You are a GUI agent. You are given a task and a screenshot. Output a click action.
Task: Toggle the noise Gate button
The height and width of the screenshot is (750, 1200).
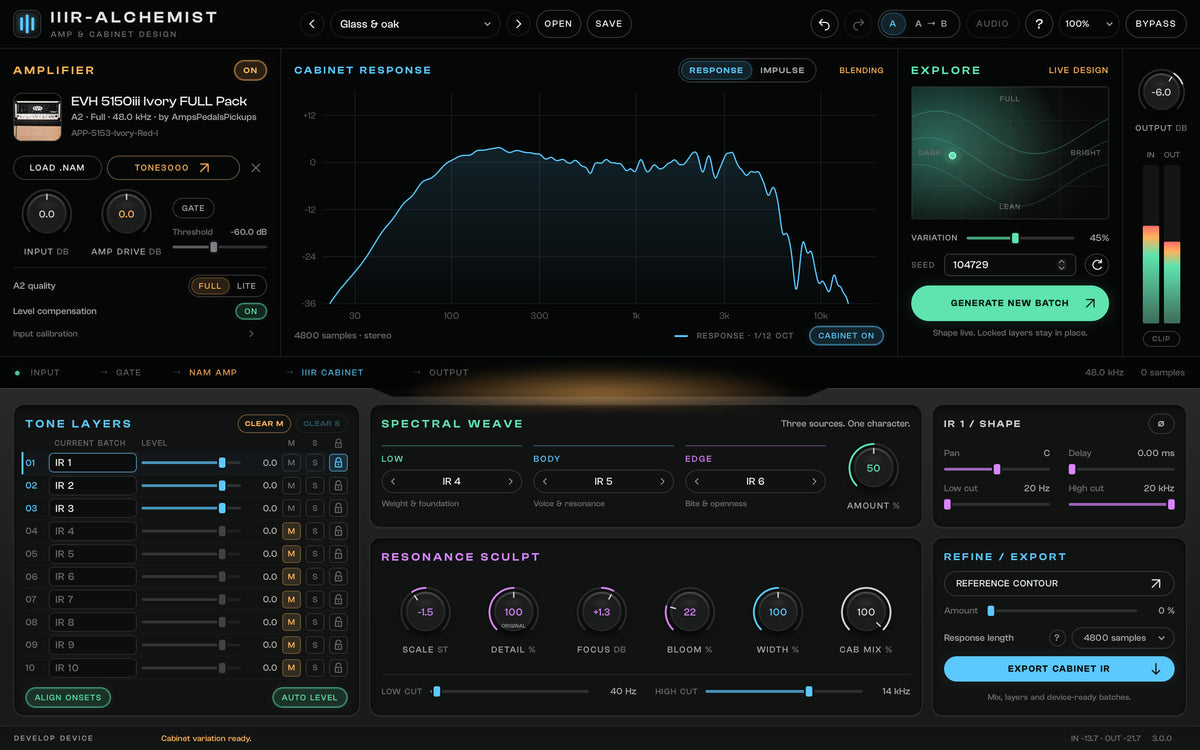coord(193,208)
